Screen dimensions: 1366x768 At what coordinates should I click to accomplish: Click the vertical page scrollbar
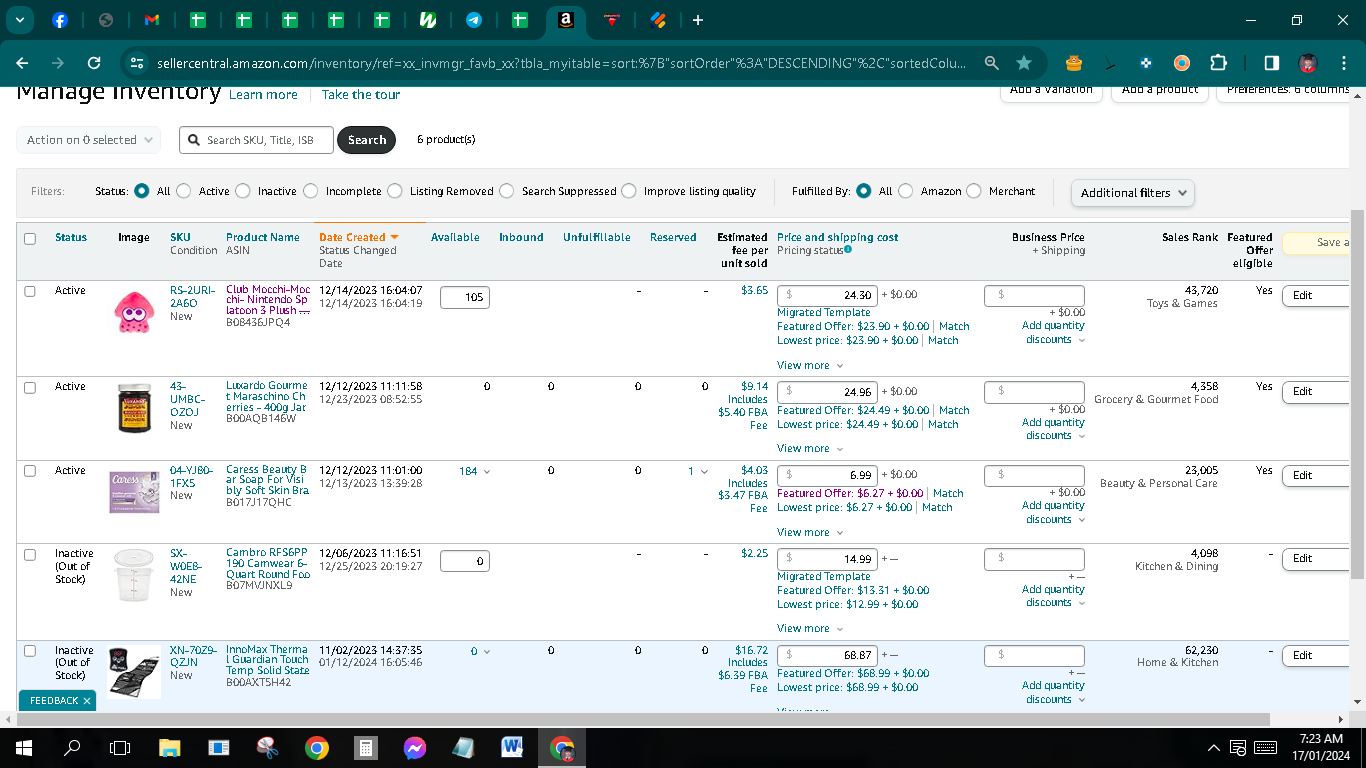(x=1357, y=394)
